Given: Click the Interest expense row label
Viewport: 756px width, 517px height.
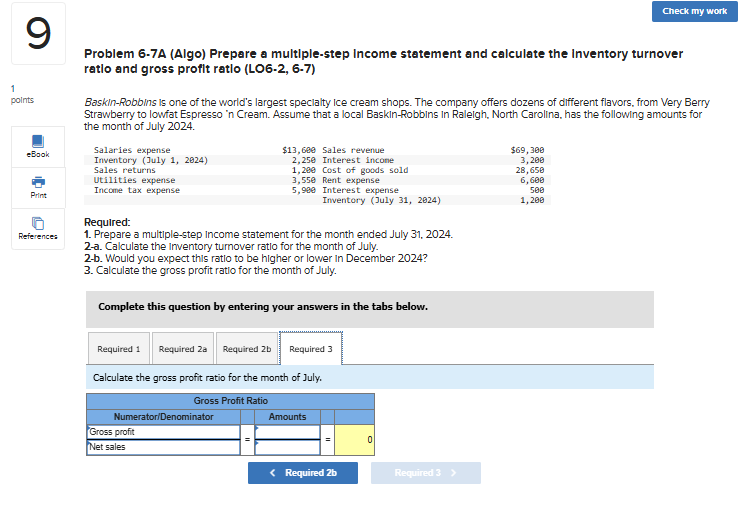Looking at the screenshot, I should point(361,190).
